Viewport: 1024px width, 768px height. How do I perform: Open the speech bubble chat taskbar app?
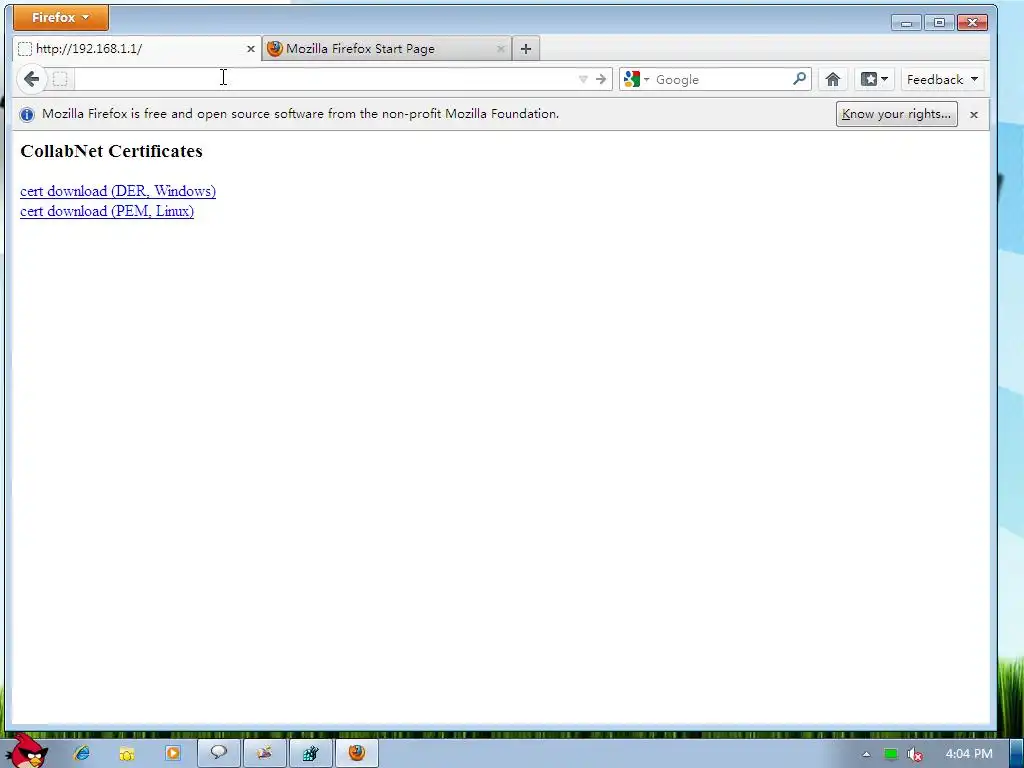pos(219,753)
